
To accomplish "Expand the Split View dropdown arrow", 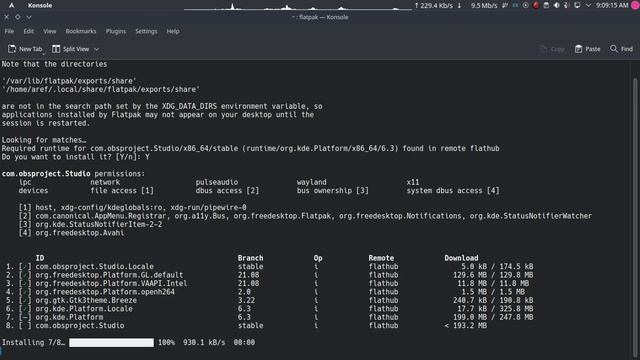I will tap(96, 49).
